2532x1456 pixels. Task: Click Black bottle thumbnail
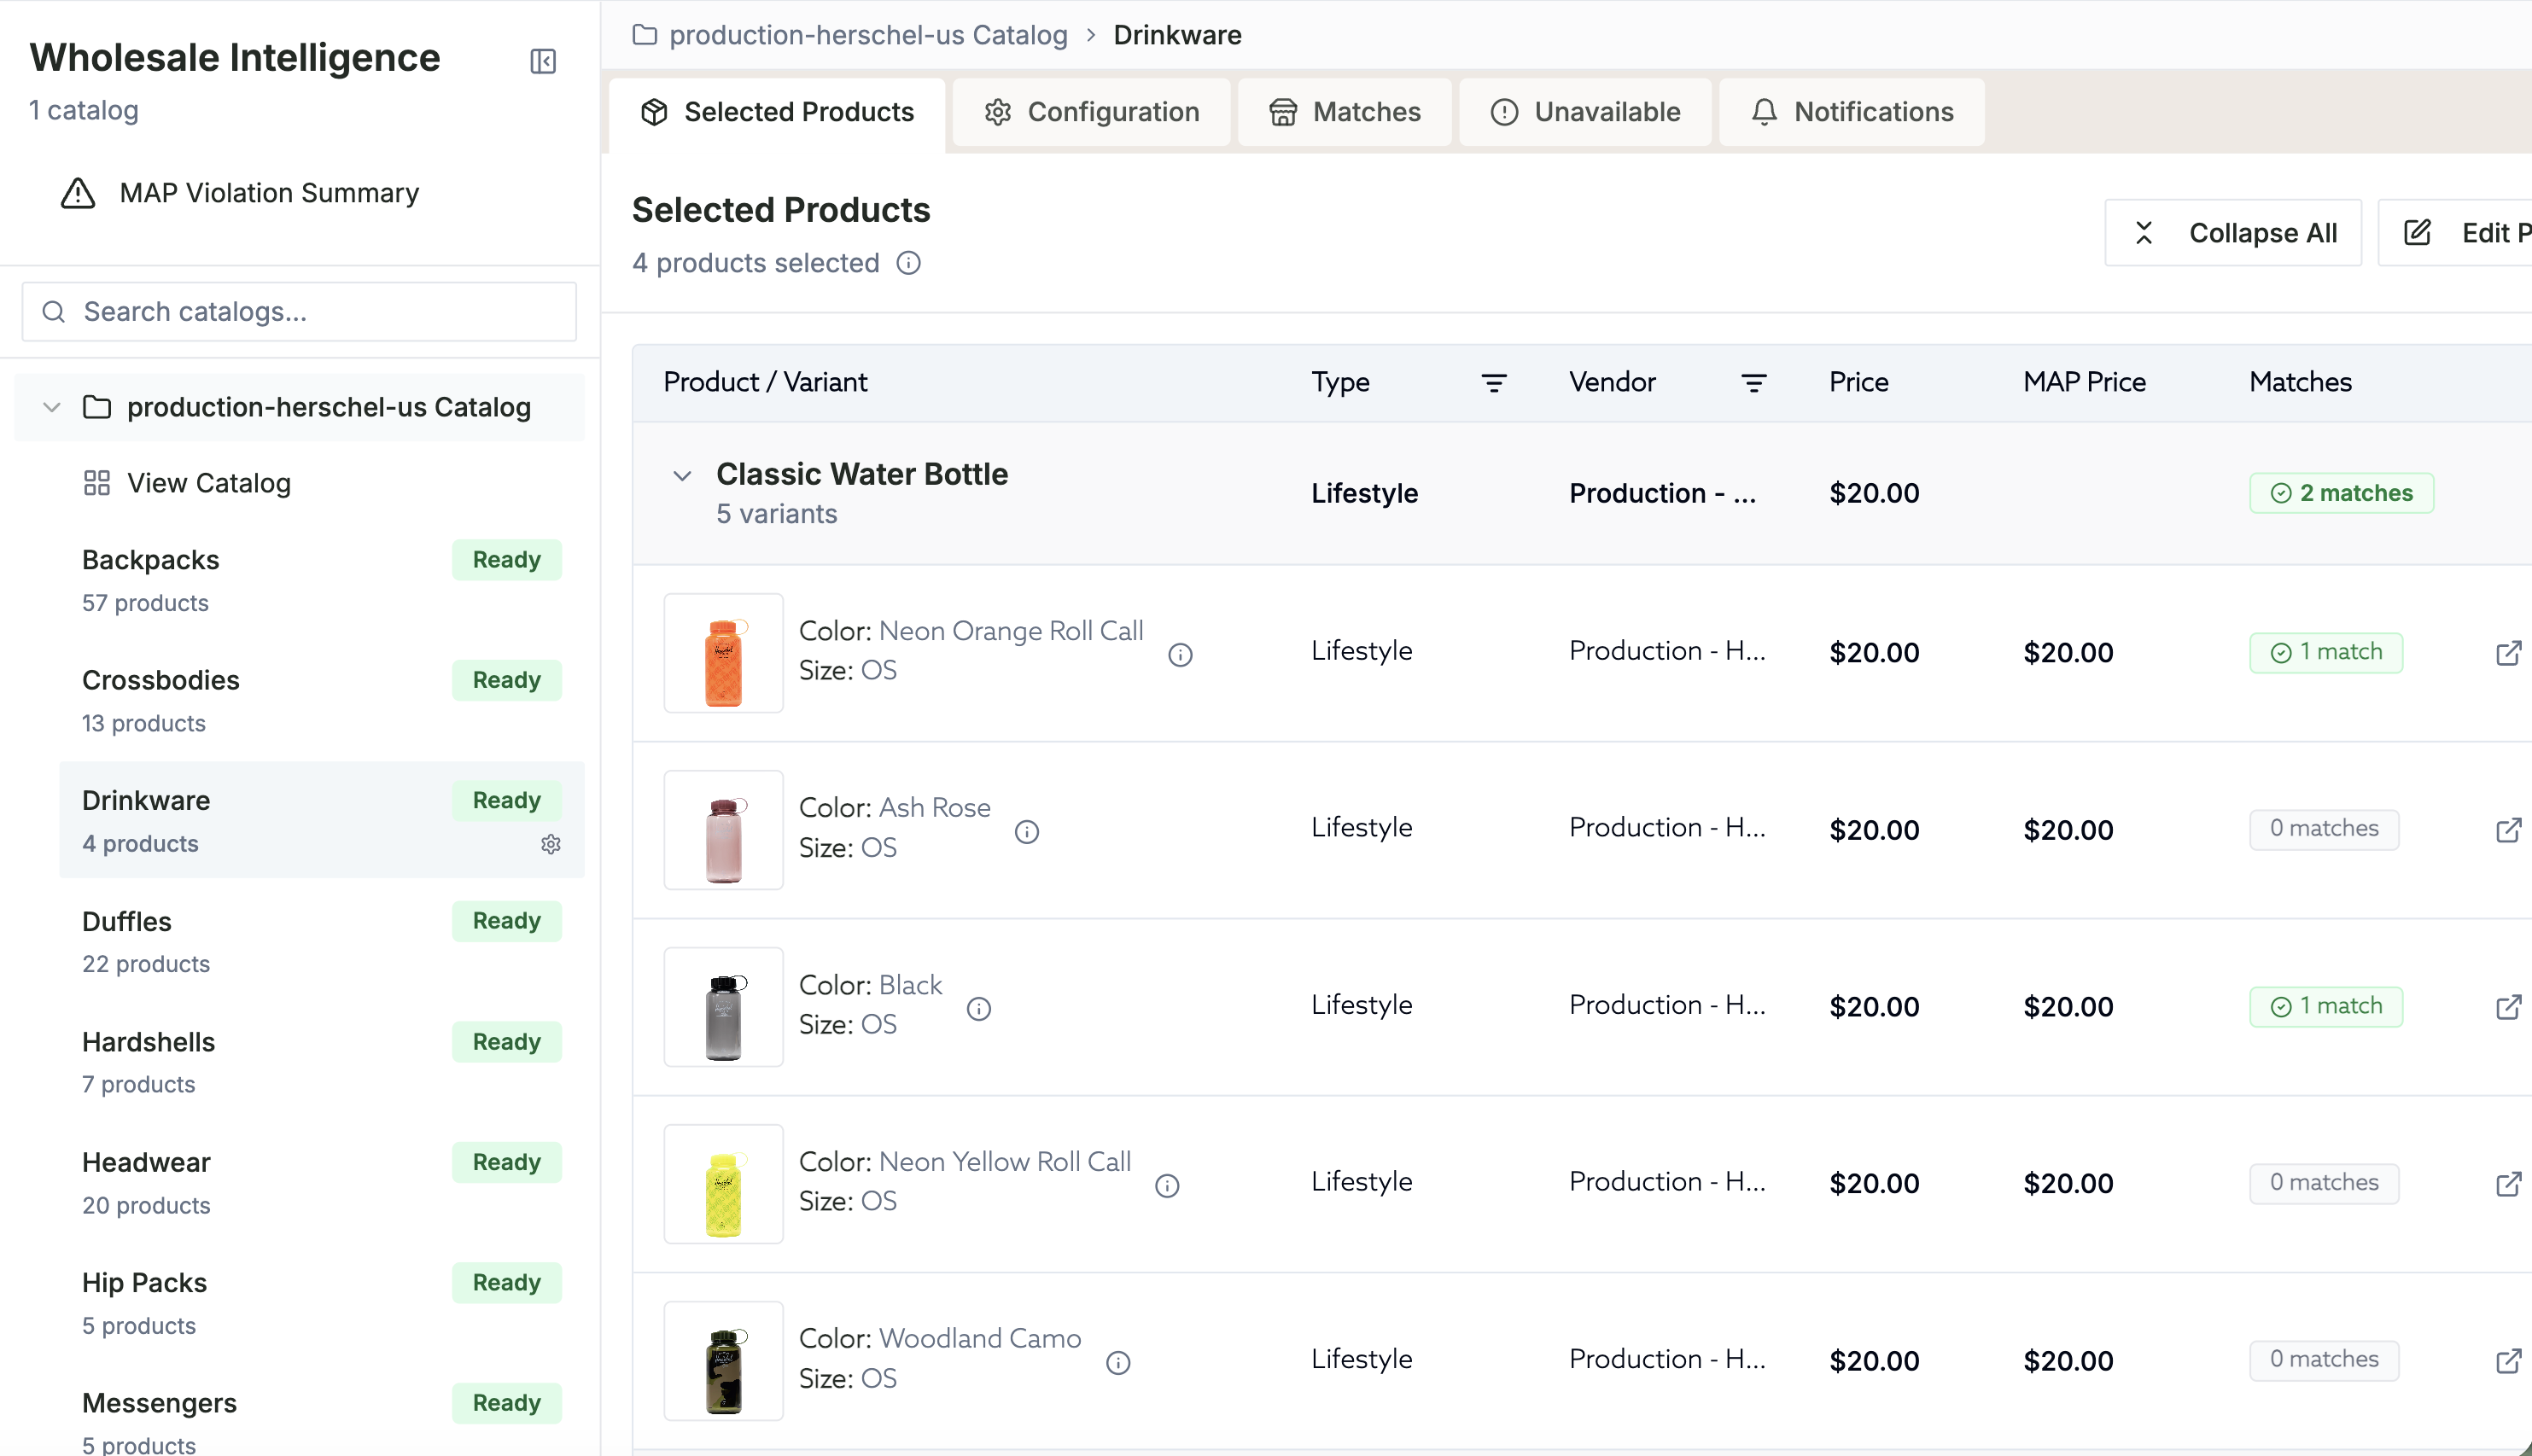tap(724, 1007)
